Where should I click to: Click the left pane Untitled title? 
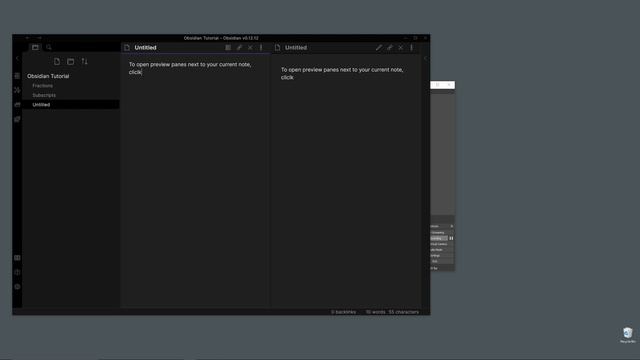point(145,47)
